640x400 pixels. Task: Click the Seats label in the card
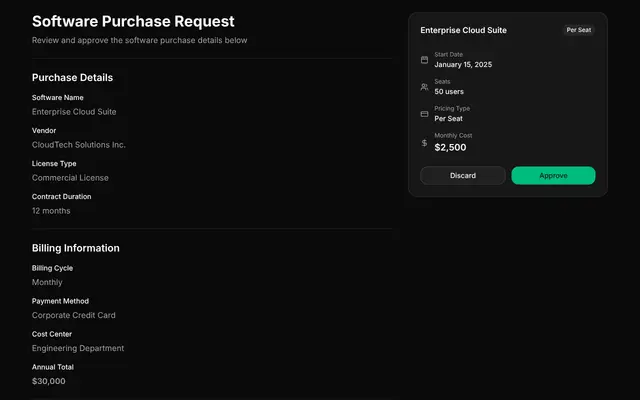click(442, 82)
